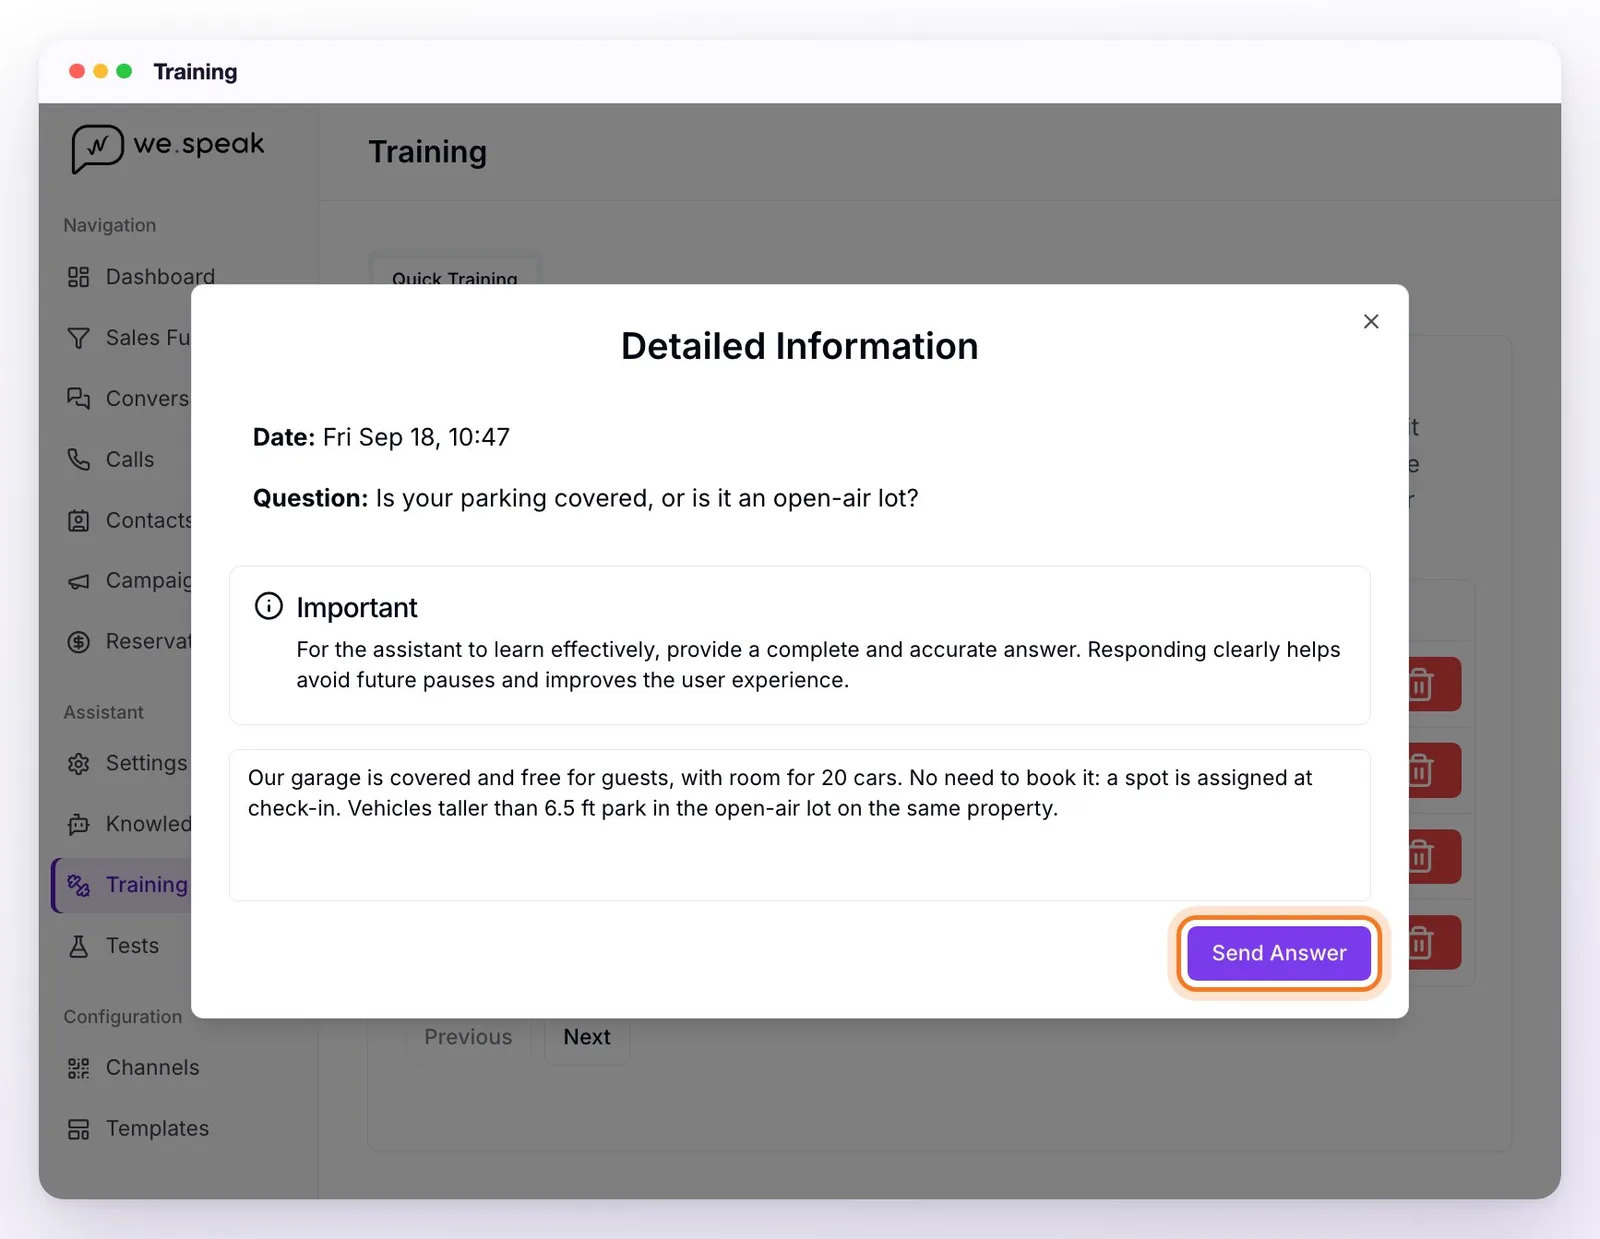Go to the Previous page
The width and height of the screenshot is (1600, 1239).
pyautogui.click(x=468, y=1038)
